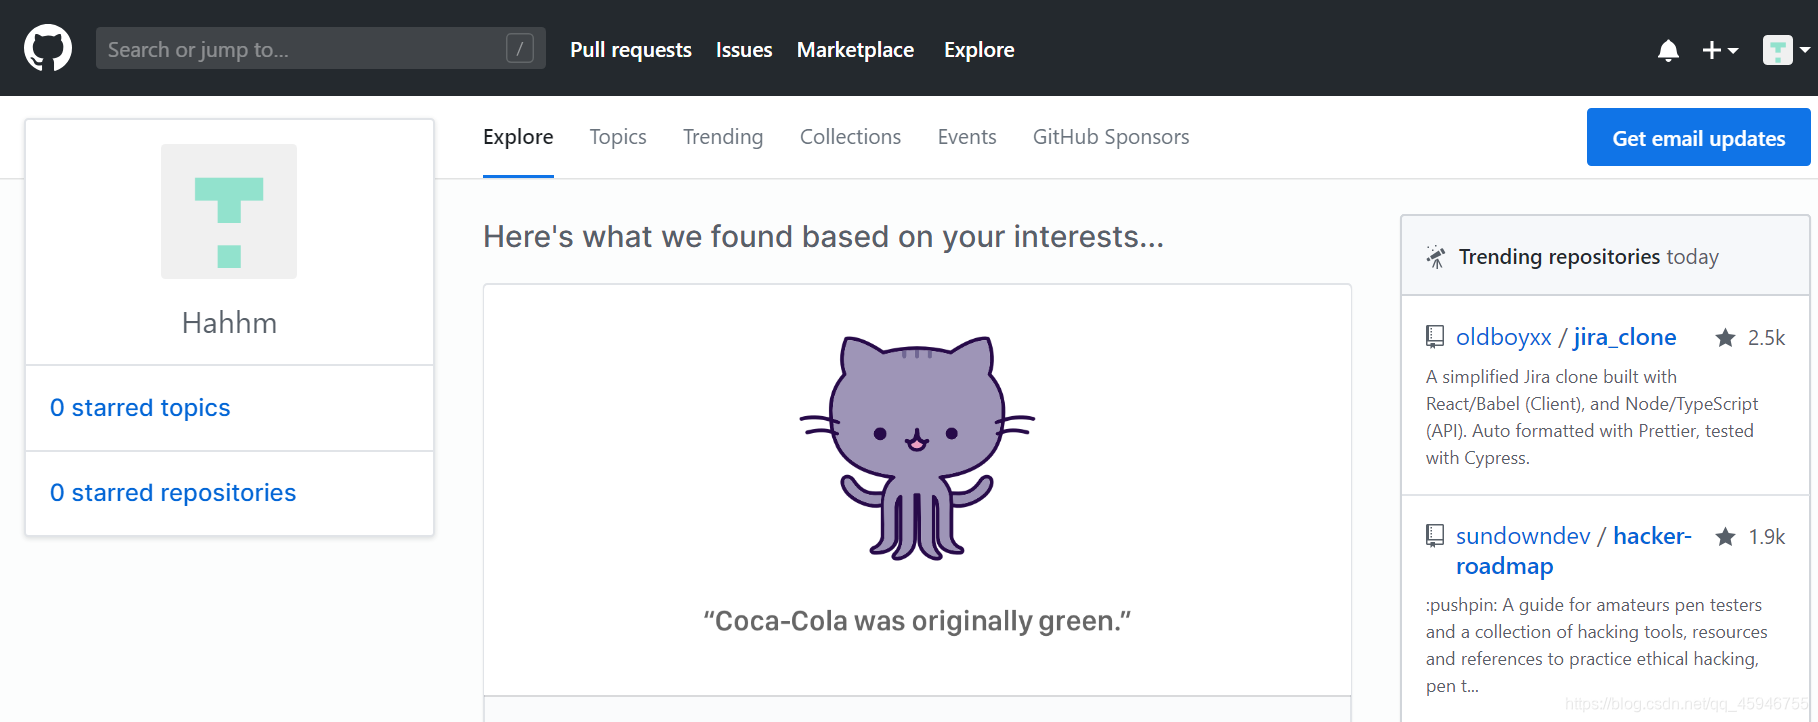Click the repo icon next to sundowndev
Viewport: 1818px width, 722px height.
[x=1435, y=536]
